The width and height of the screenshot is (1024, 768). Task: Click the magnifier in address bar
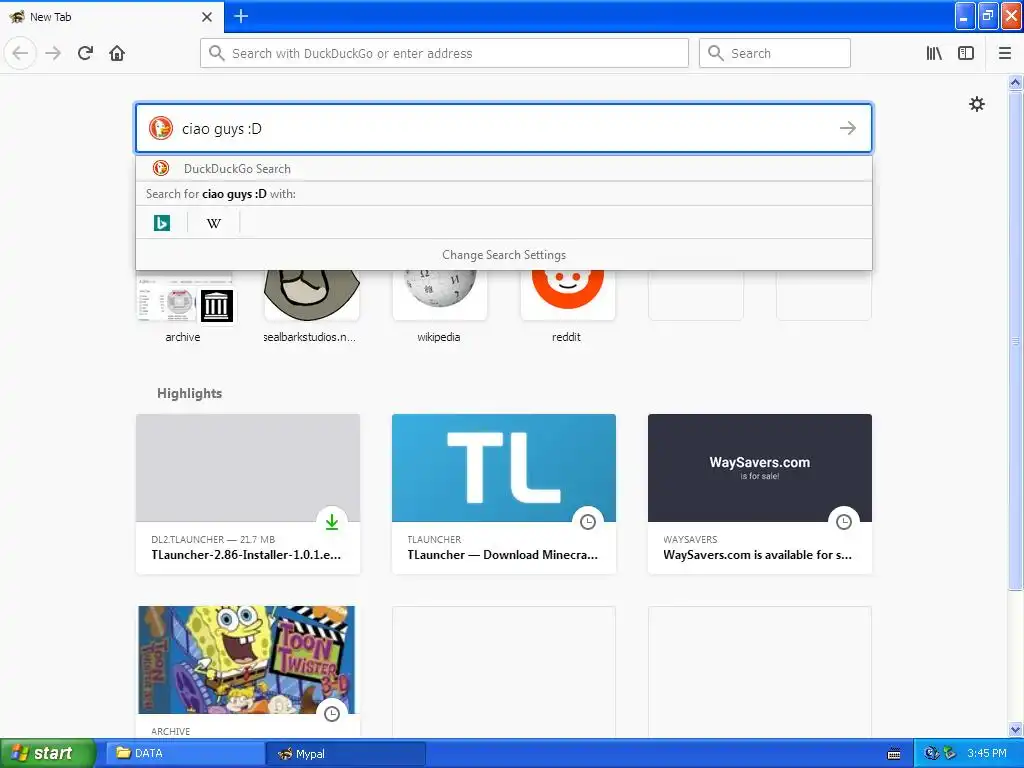[217, 53]
